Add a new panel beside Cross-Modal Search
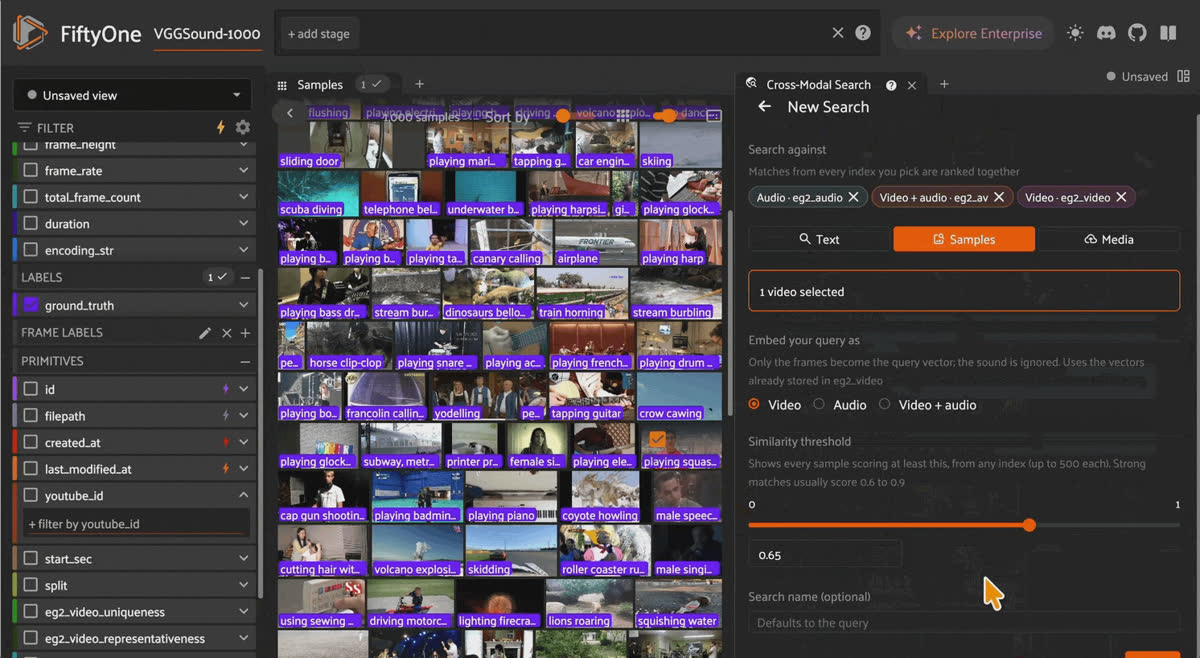The width and height of the screenshot is (1200, 658). pos(944,85)
